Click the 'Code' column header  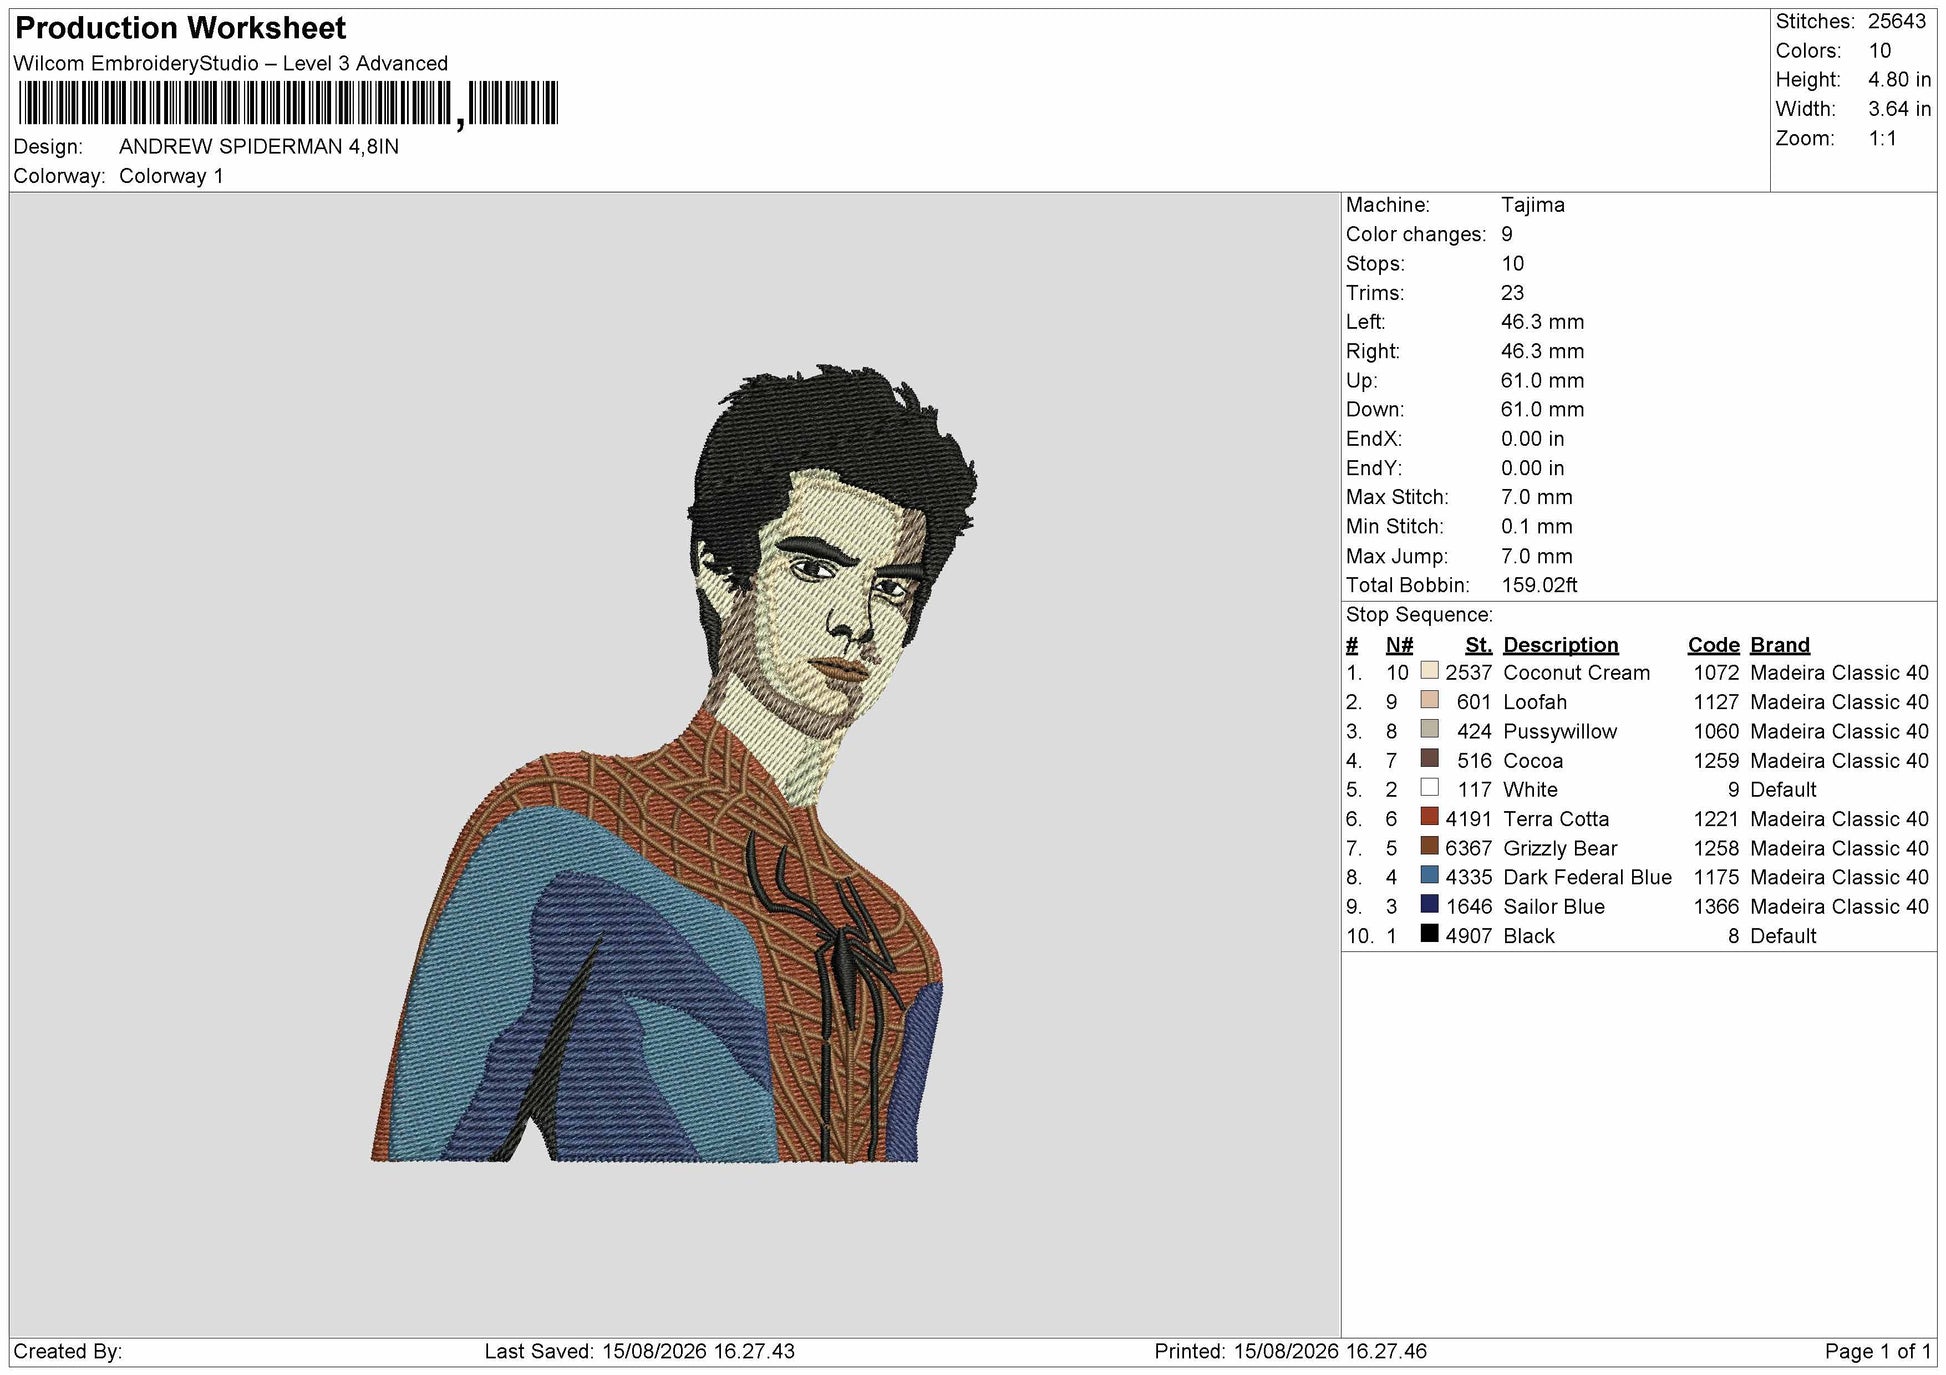[x=1714, y=645]
